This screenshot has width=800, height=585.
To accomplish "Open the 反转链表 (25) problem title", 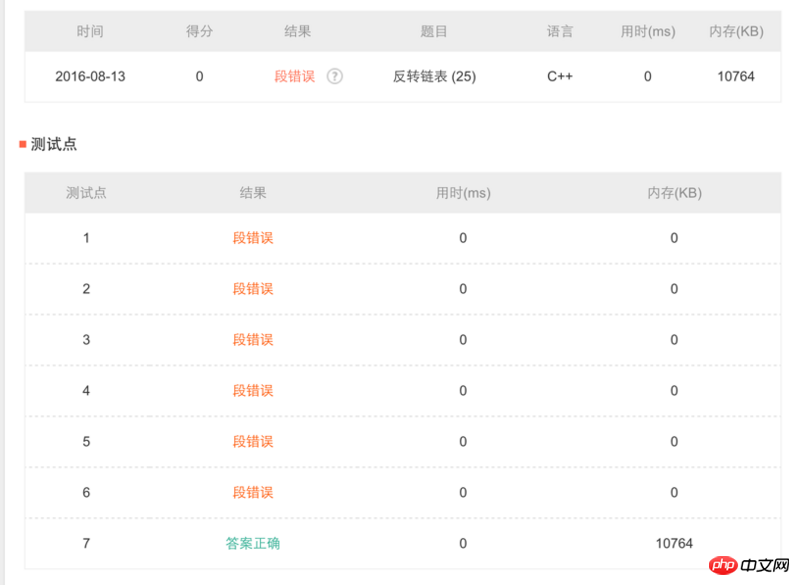I will point(434,77).
